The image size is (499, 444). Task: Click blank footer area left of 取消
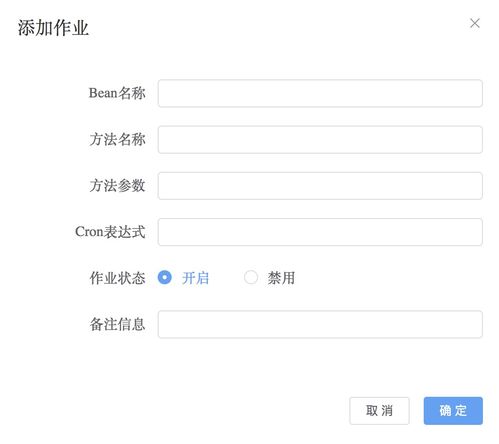point(173,411)
